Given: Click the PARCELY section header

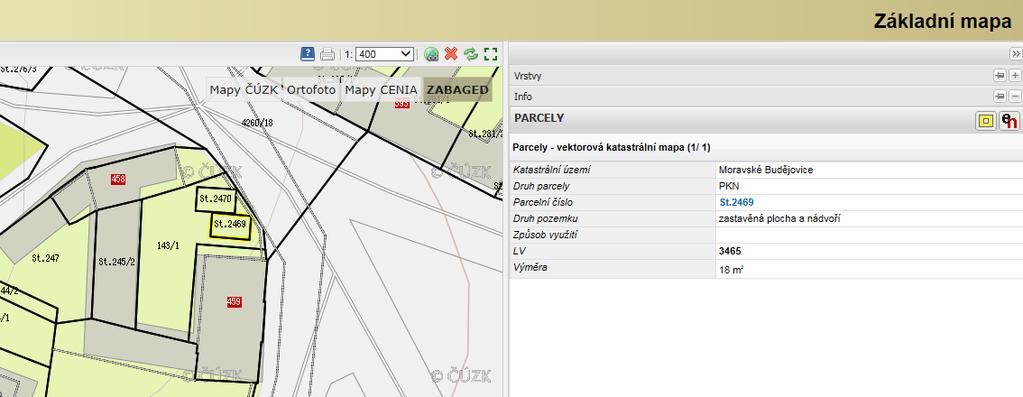Looking at the screenshot, I should pos(765,119).
